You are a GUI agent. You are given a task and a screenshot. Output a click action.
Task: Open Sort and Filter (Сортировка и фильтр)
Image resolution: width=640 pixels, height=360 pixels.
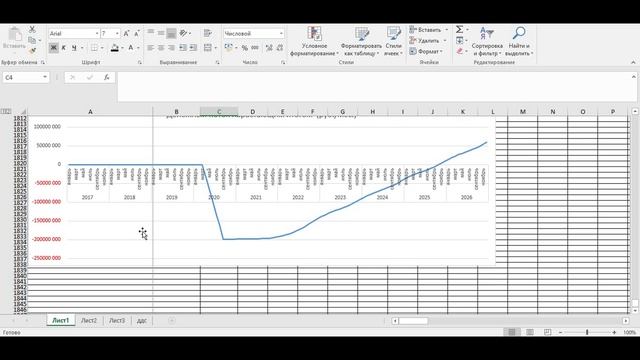[x=487, y=41]
